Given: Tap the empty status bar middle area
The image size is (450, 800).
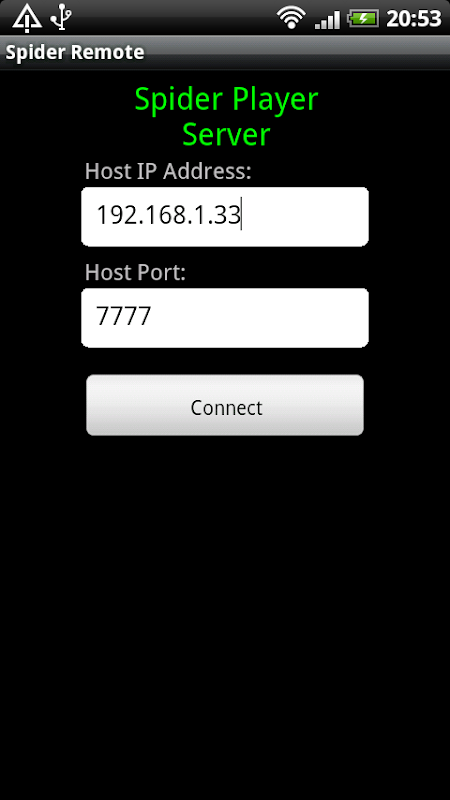Looking at the screenshot, I should click(x=173, y=18).
